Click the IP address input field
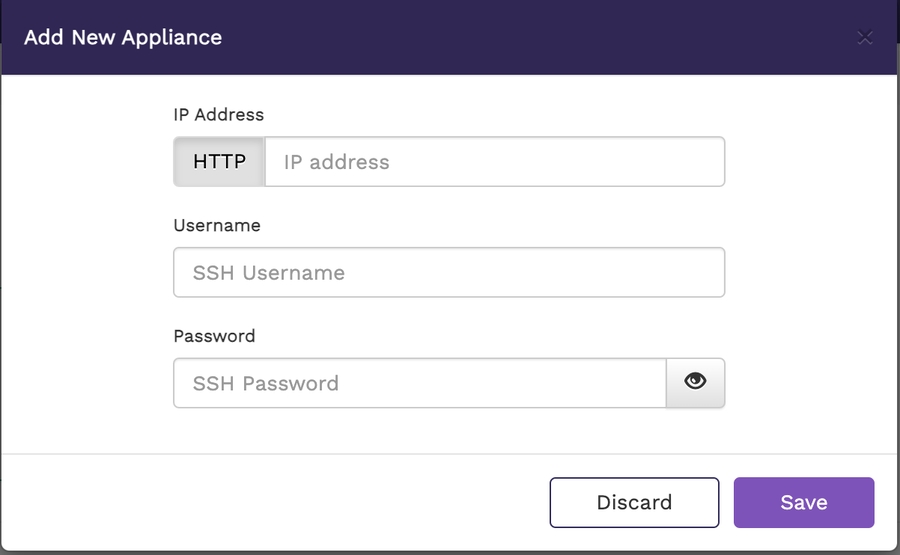The width and height of the screenshot is (900, 555). pyautogui.click(x=494, y=162)
